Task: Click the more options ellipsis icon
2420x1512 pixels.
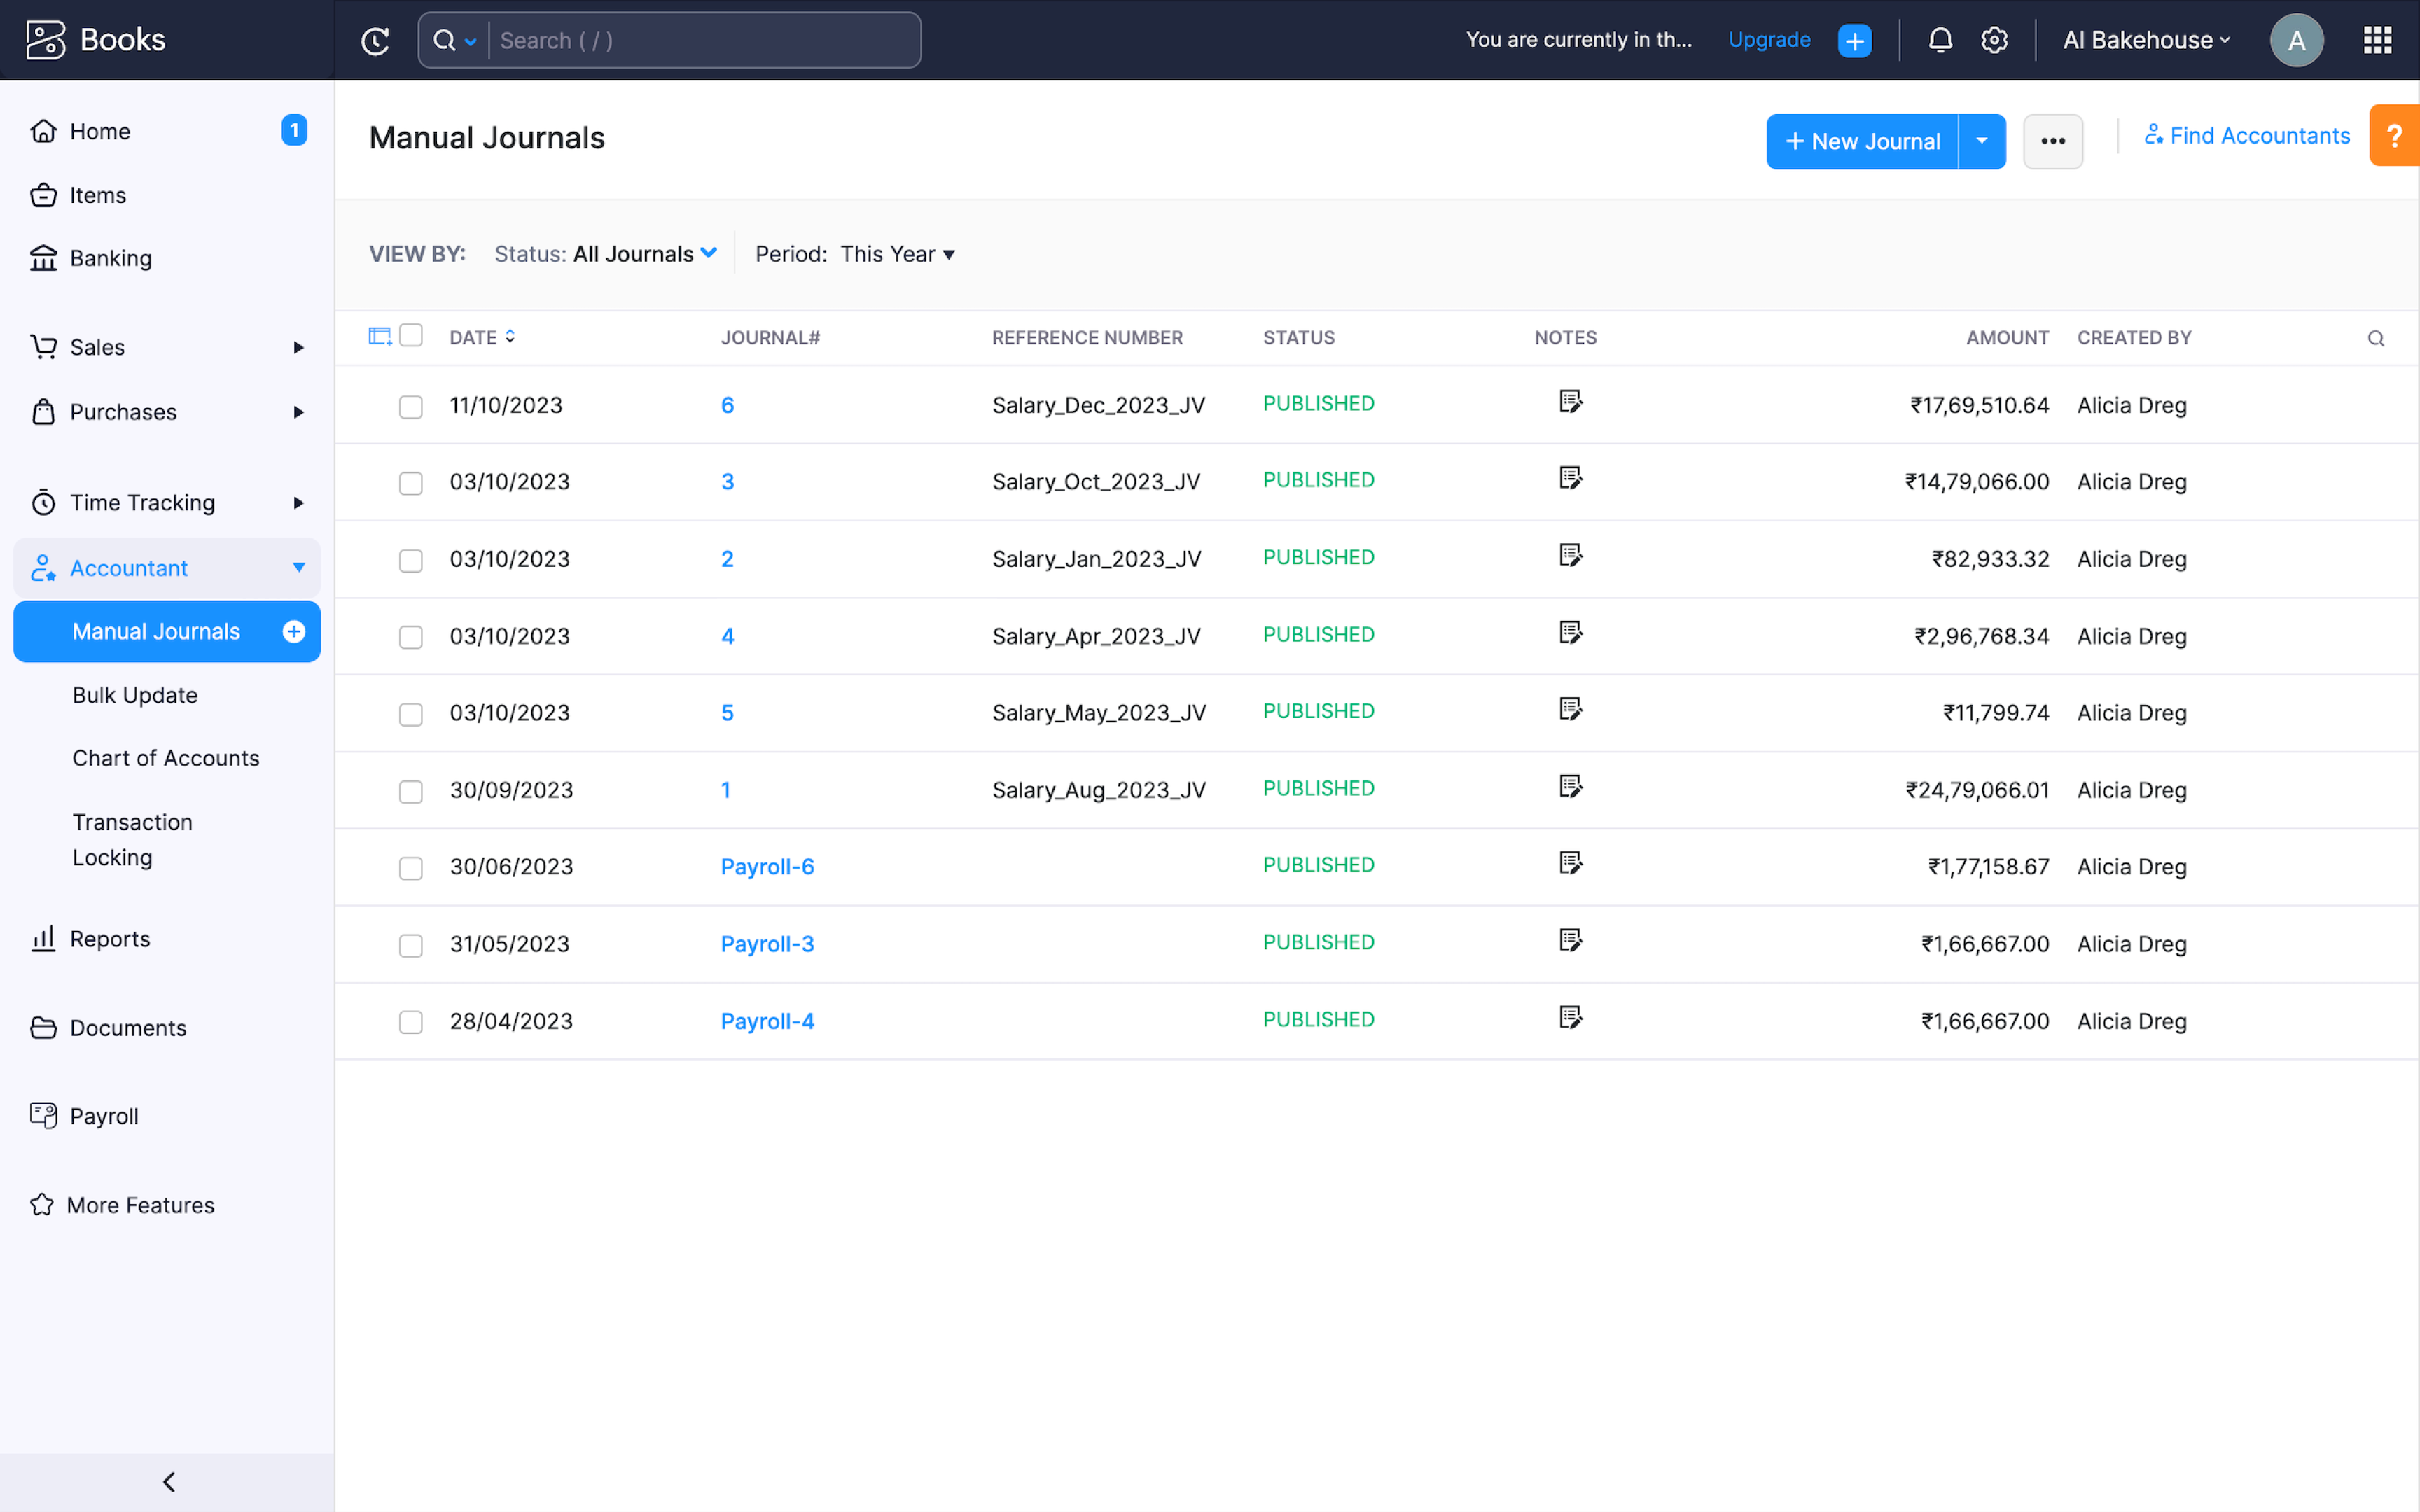Action: point(2053,141)
